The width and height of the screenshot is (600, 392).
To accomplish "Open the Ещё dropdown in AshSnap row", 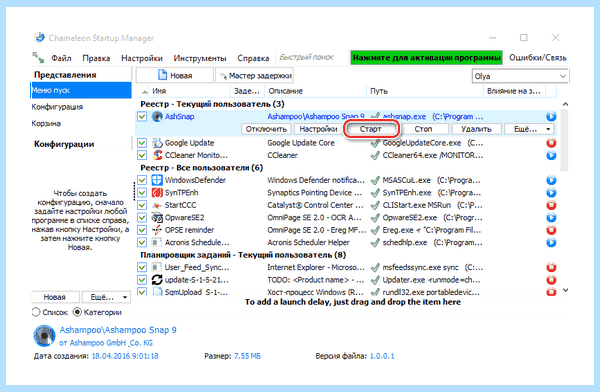I will 529,129.
